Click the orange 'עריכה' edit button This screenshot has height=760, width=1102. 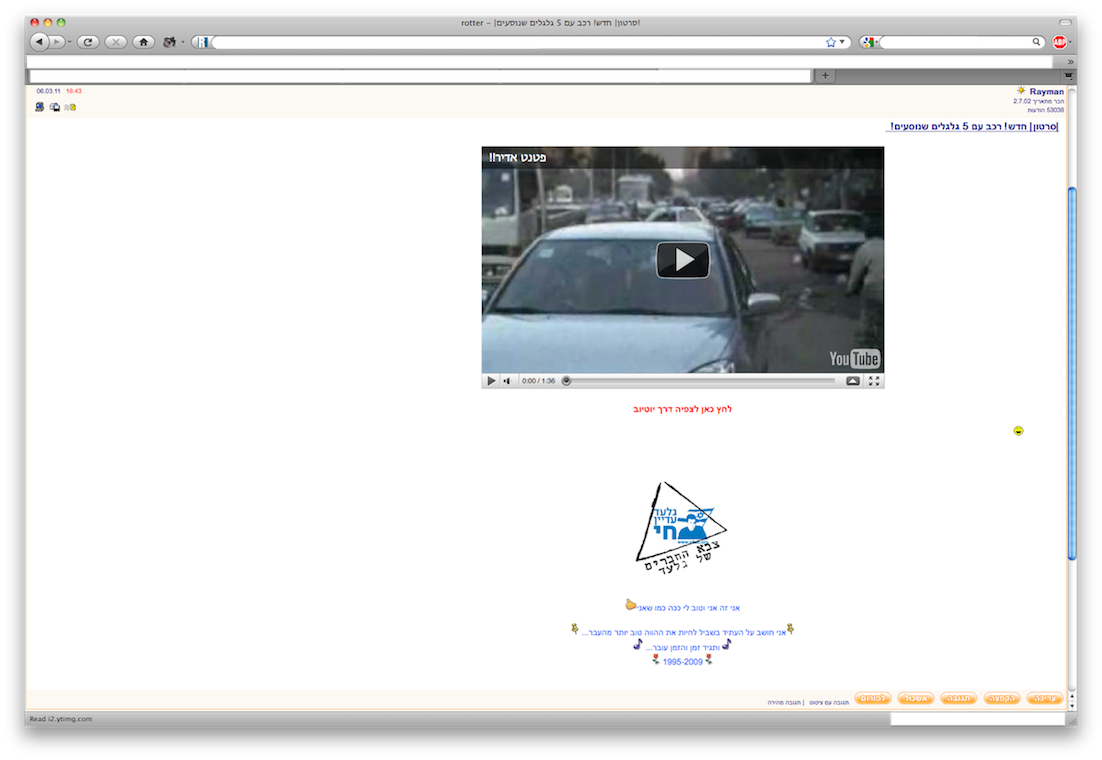pos(1045,698)
